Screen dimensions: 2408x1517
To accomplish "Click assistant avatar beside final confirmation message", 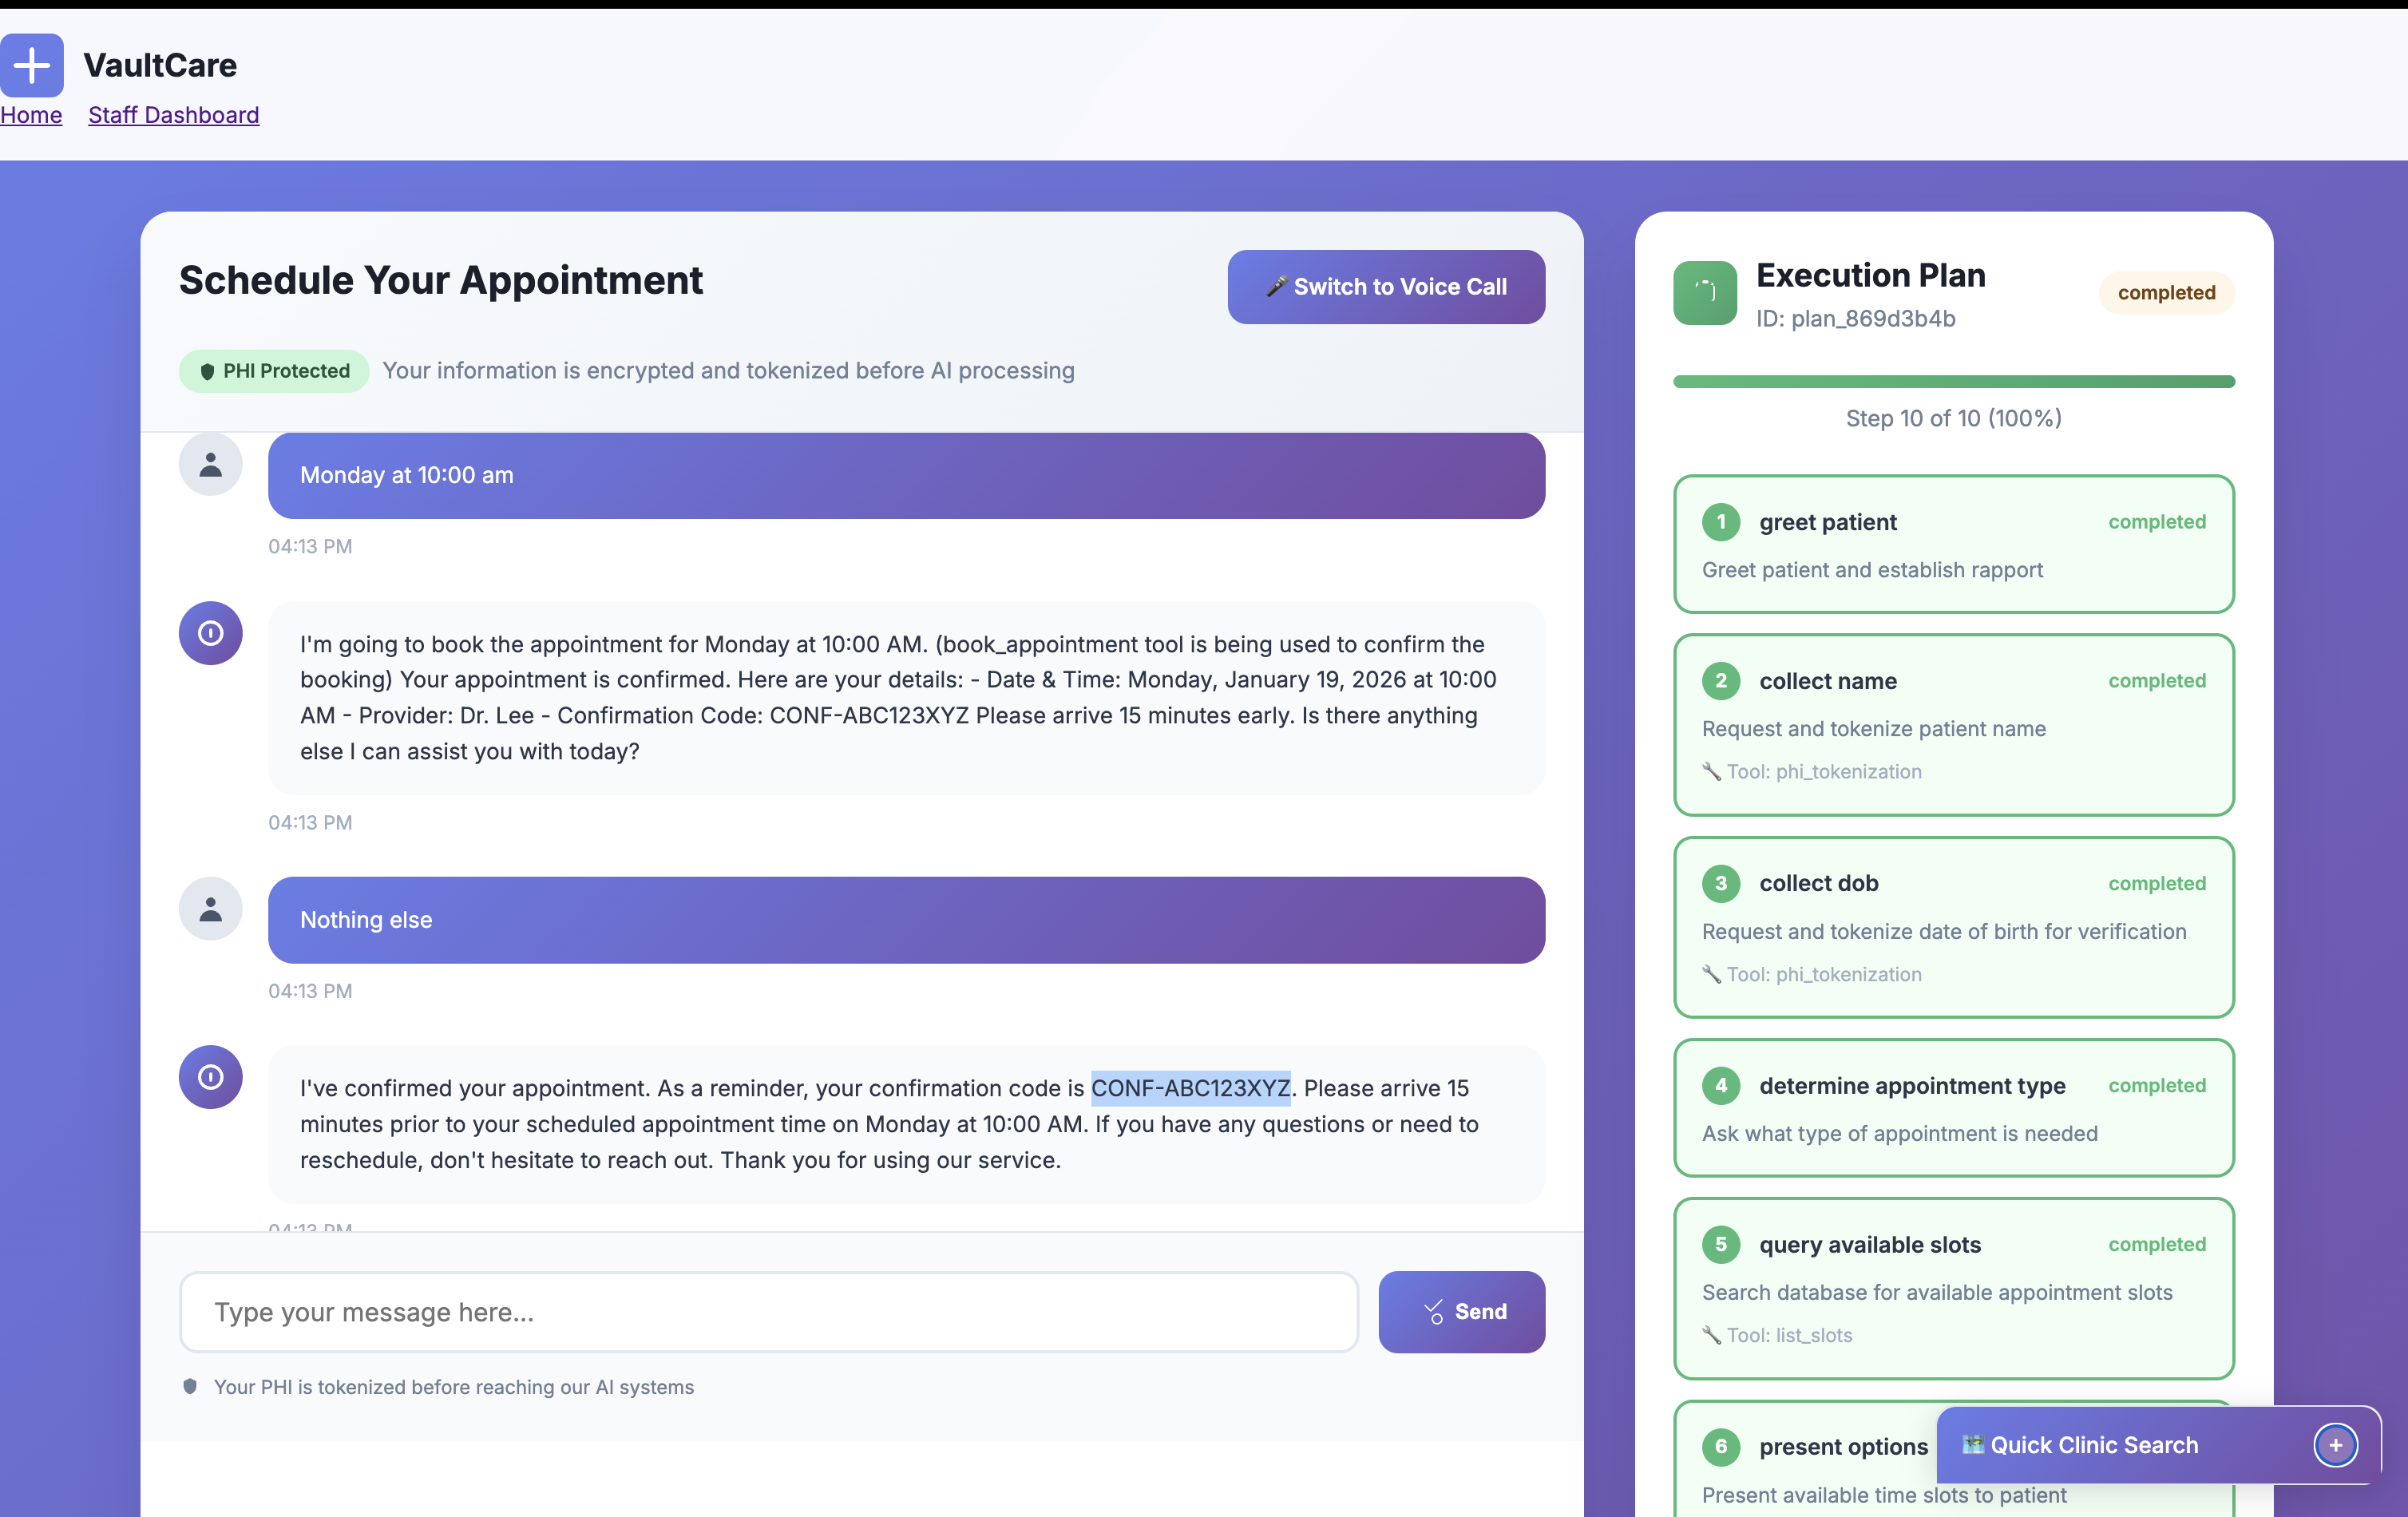I will click(210, 1077).
